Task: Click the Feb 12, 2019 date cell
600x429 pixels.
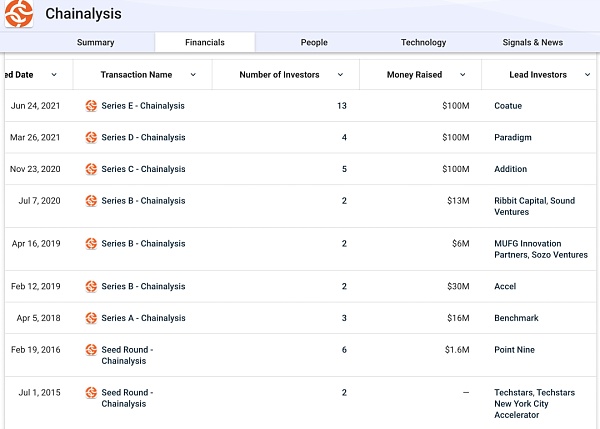Action: [36, 286]
